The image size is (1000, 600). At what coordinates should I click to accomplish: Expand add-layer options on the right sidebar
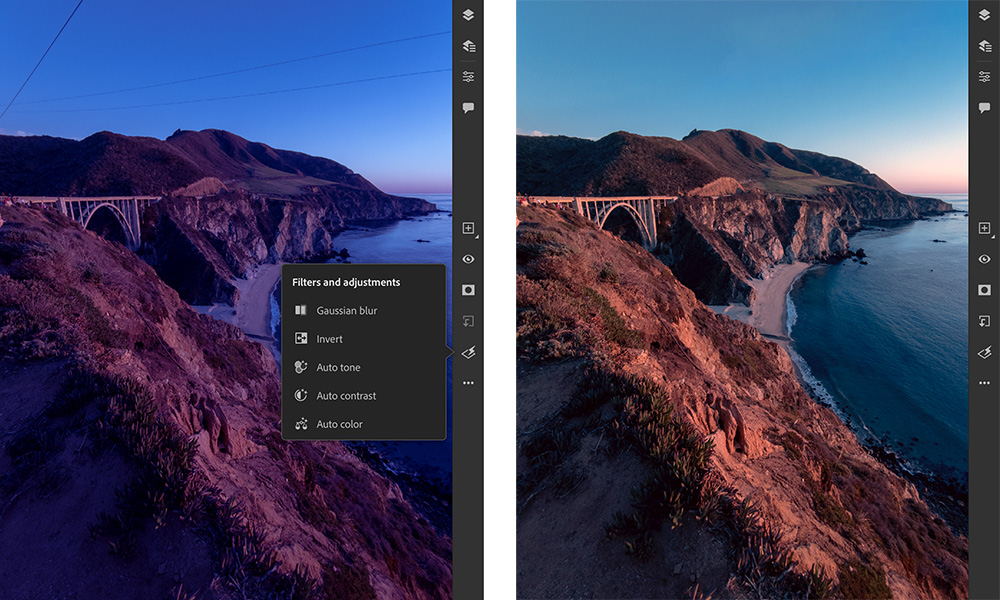click(x=993, y=237)
